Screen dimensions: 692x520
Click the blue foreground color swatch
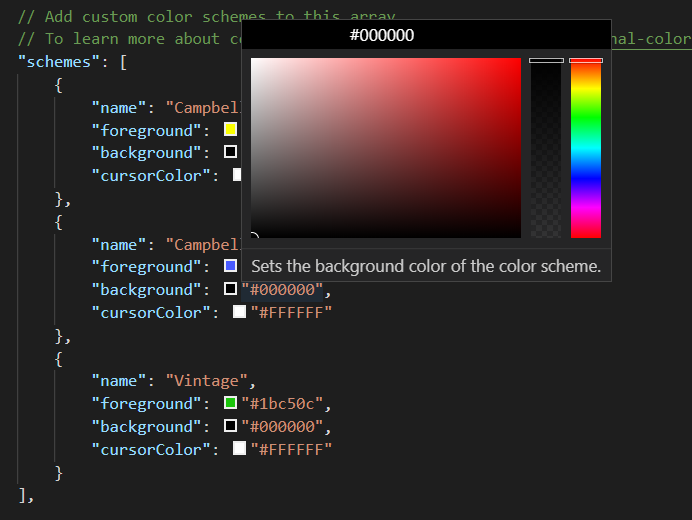[230, 266]
